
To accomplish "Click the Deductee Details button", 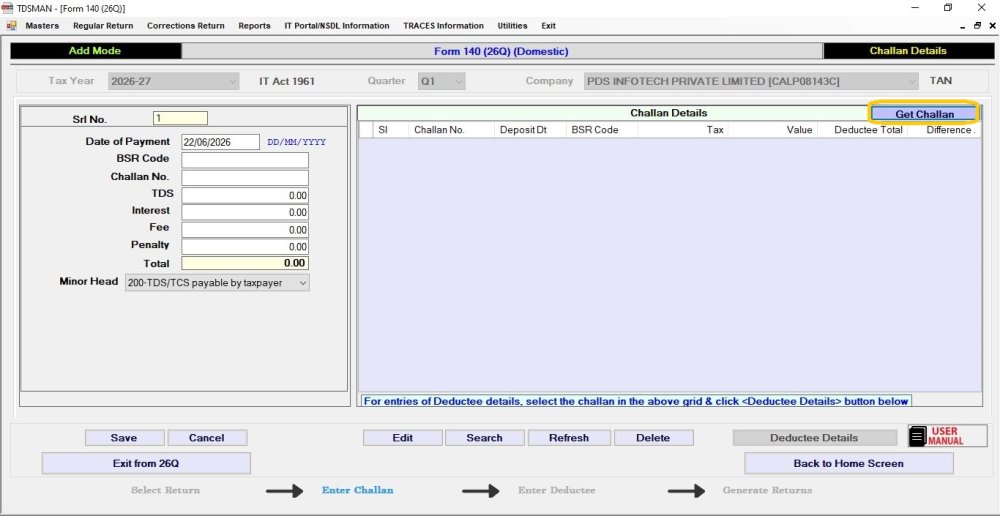I will 814,438.
